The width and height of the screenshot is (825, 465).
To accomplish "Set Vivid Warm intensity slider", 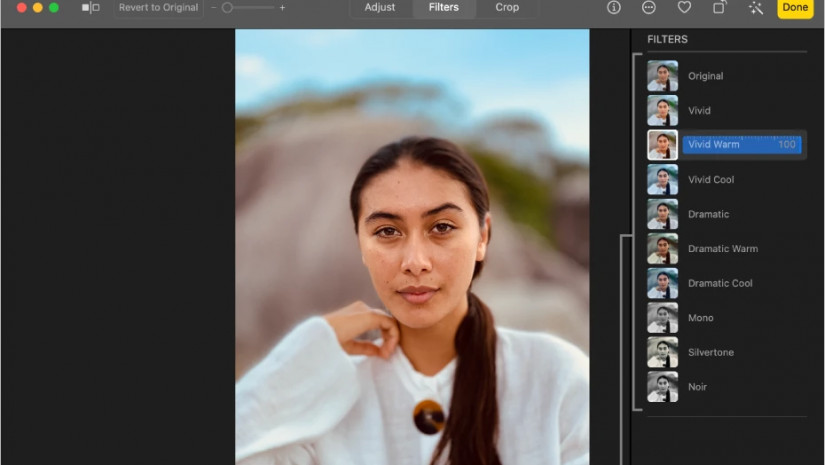I will [742, 145].
